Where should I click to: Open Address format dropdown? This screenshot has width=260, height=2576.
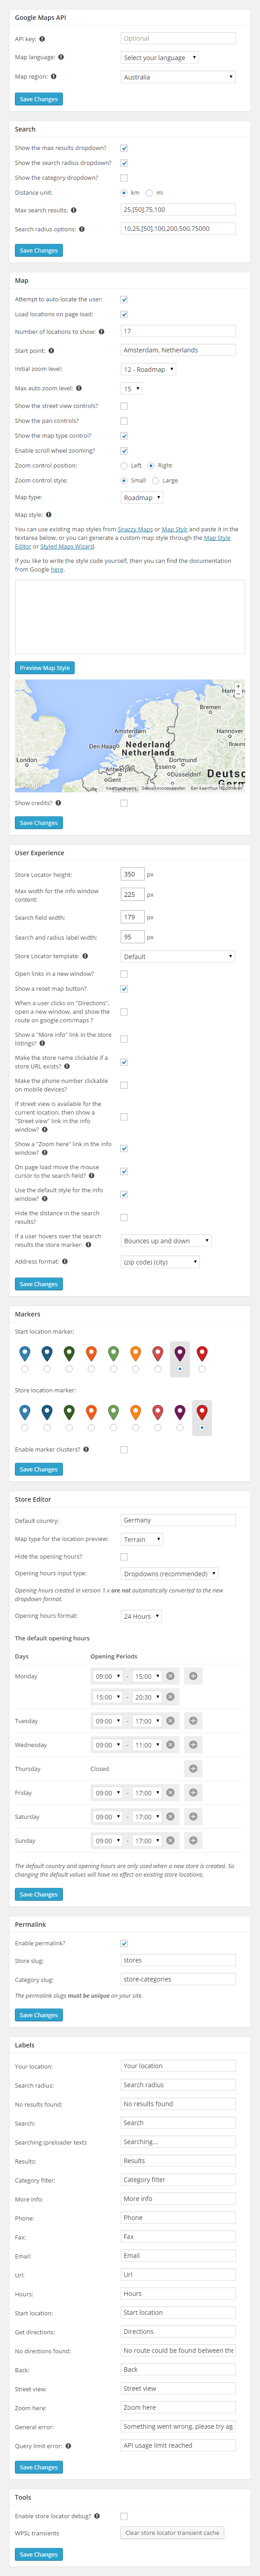[160, 1262]
